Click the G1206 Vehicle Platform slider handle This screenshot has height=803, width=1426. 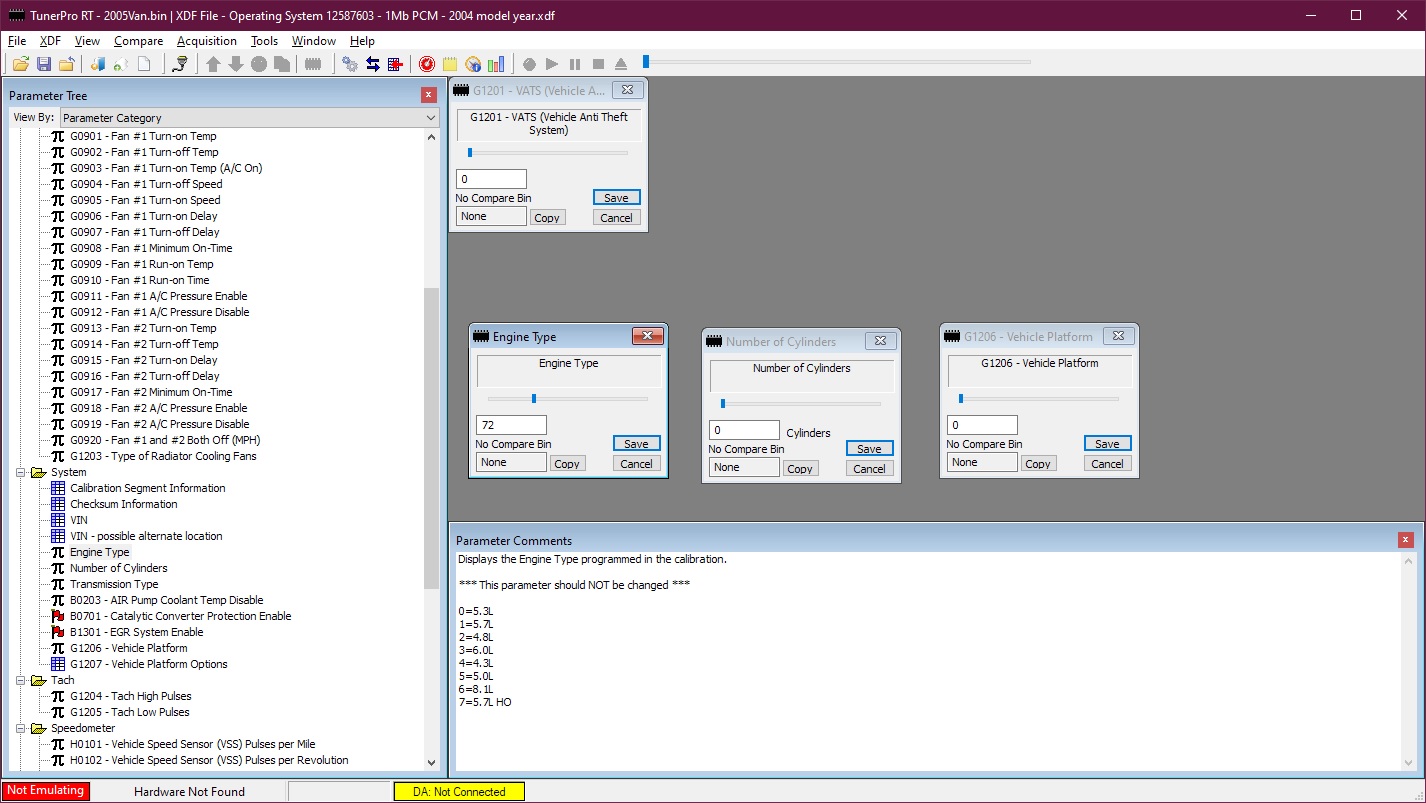961,398
